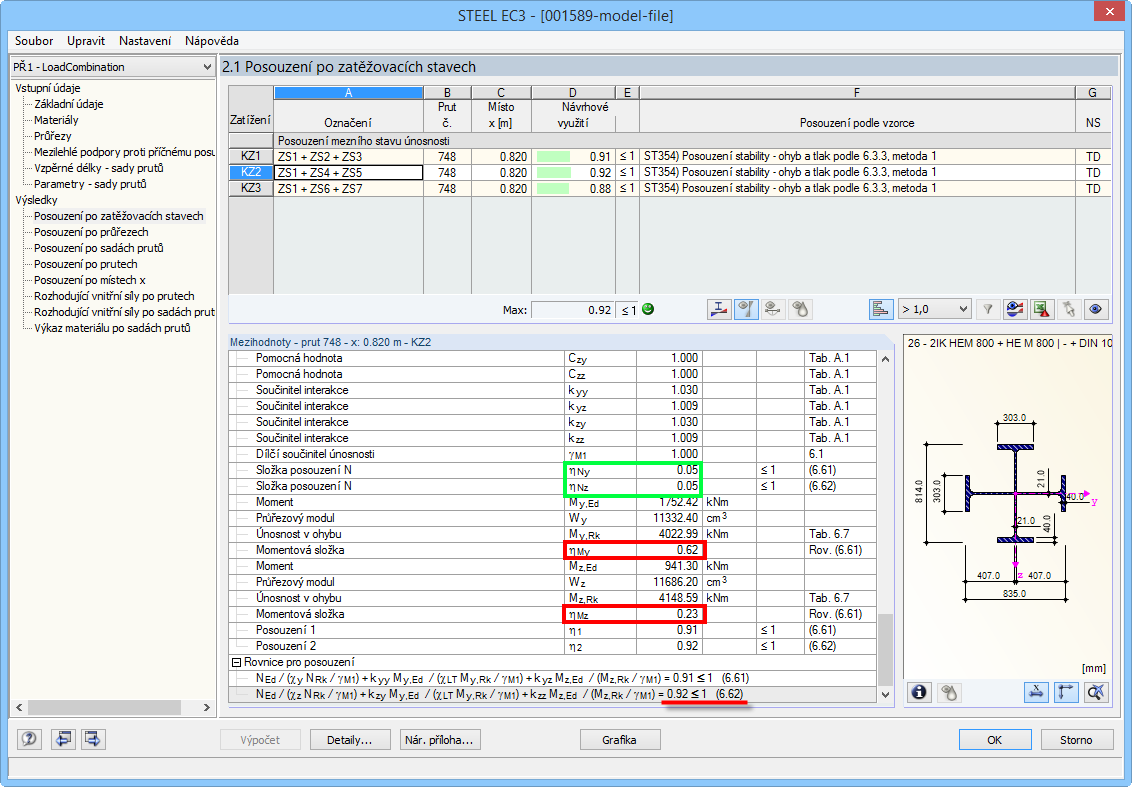Click the green ratio bar showing 0.91
1132x787 pixels.
(x=553, y=157)
